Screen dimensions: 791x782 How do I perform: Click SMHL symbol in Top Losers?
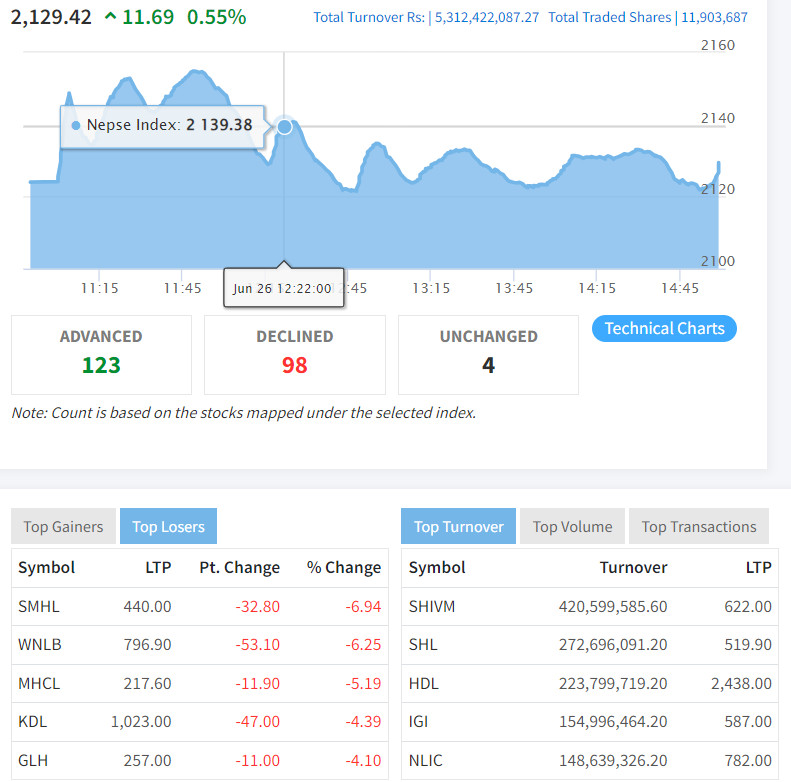[x=39, y=606]
